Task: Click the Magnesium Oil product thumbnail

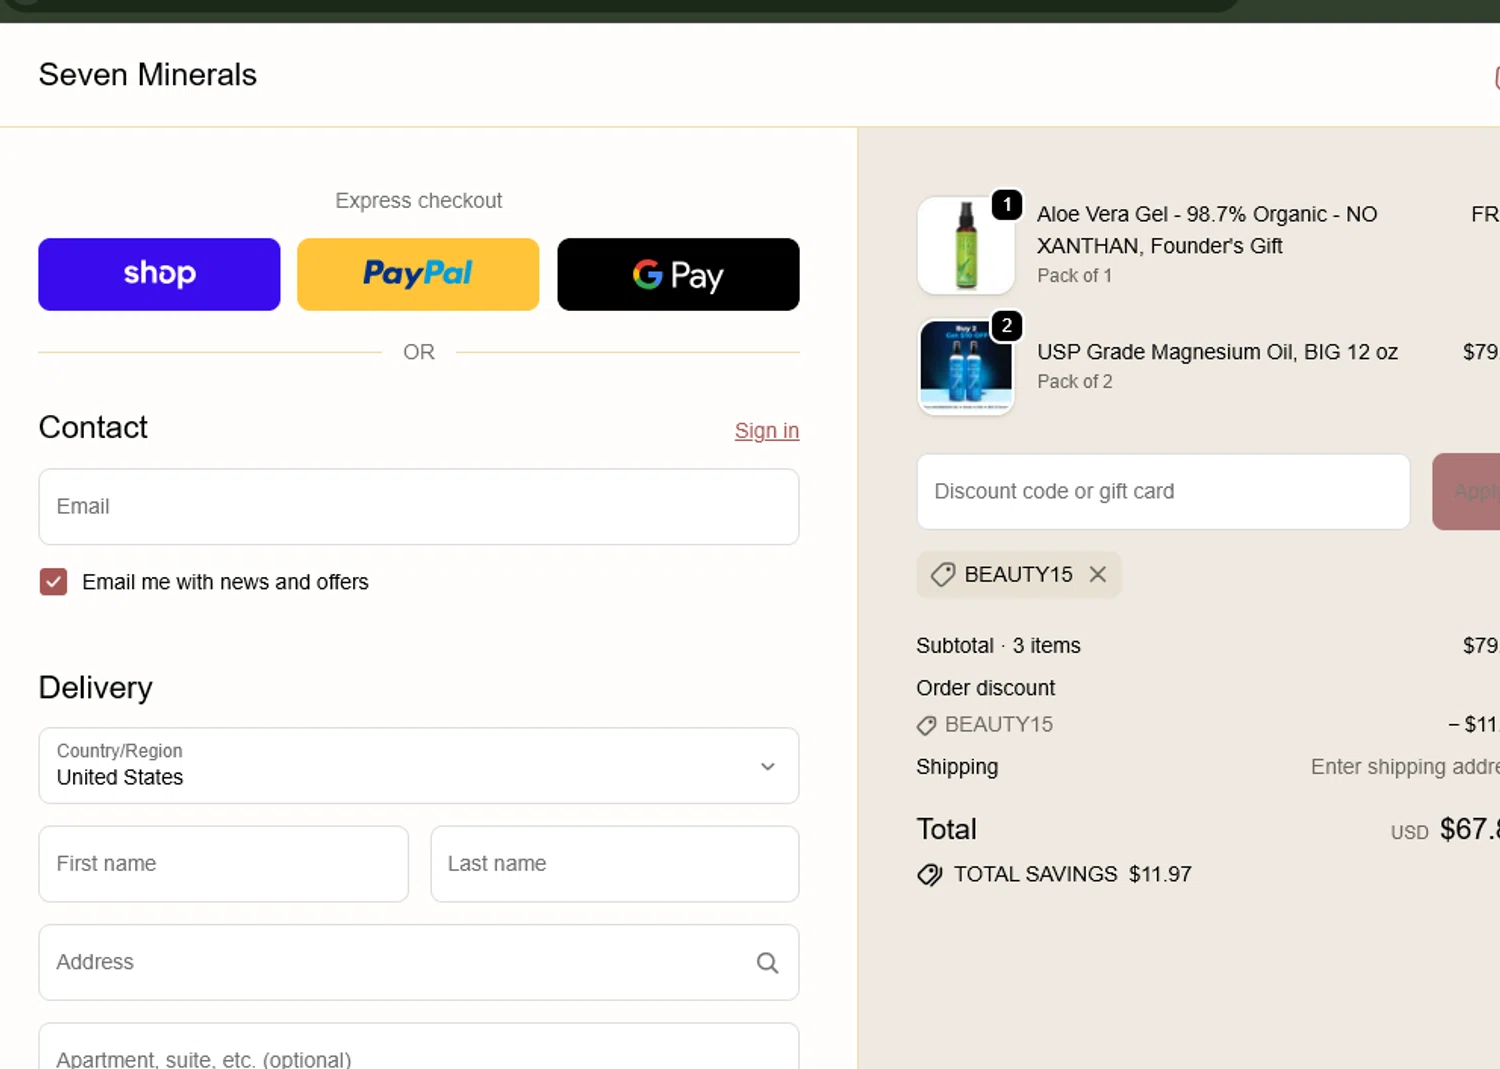Action: pyautogui.click(x=966, y=366)
